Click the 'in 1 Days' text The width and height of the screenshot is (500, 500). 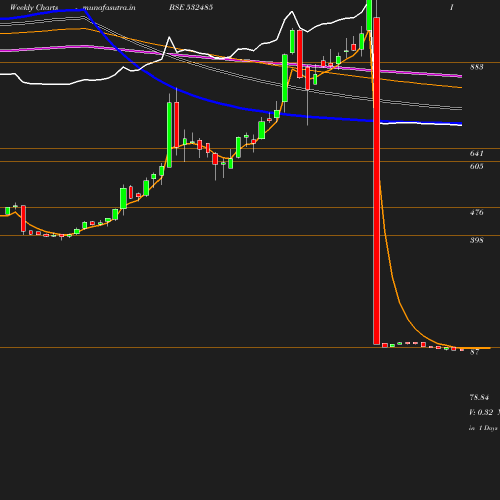coord(483,428)
